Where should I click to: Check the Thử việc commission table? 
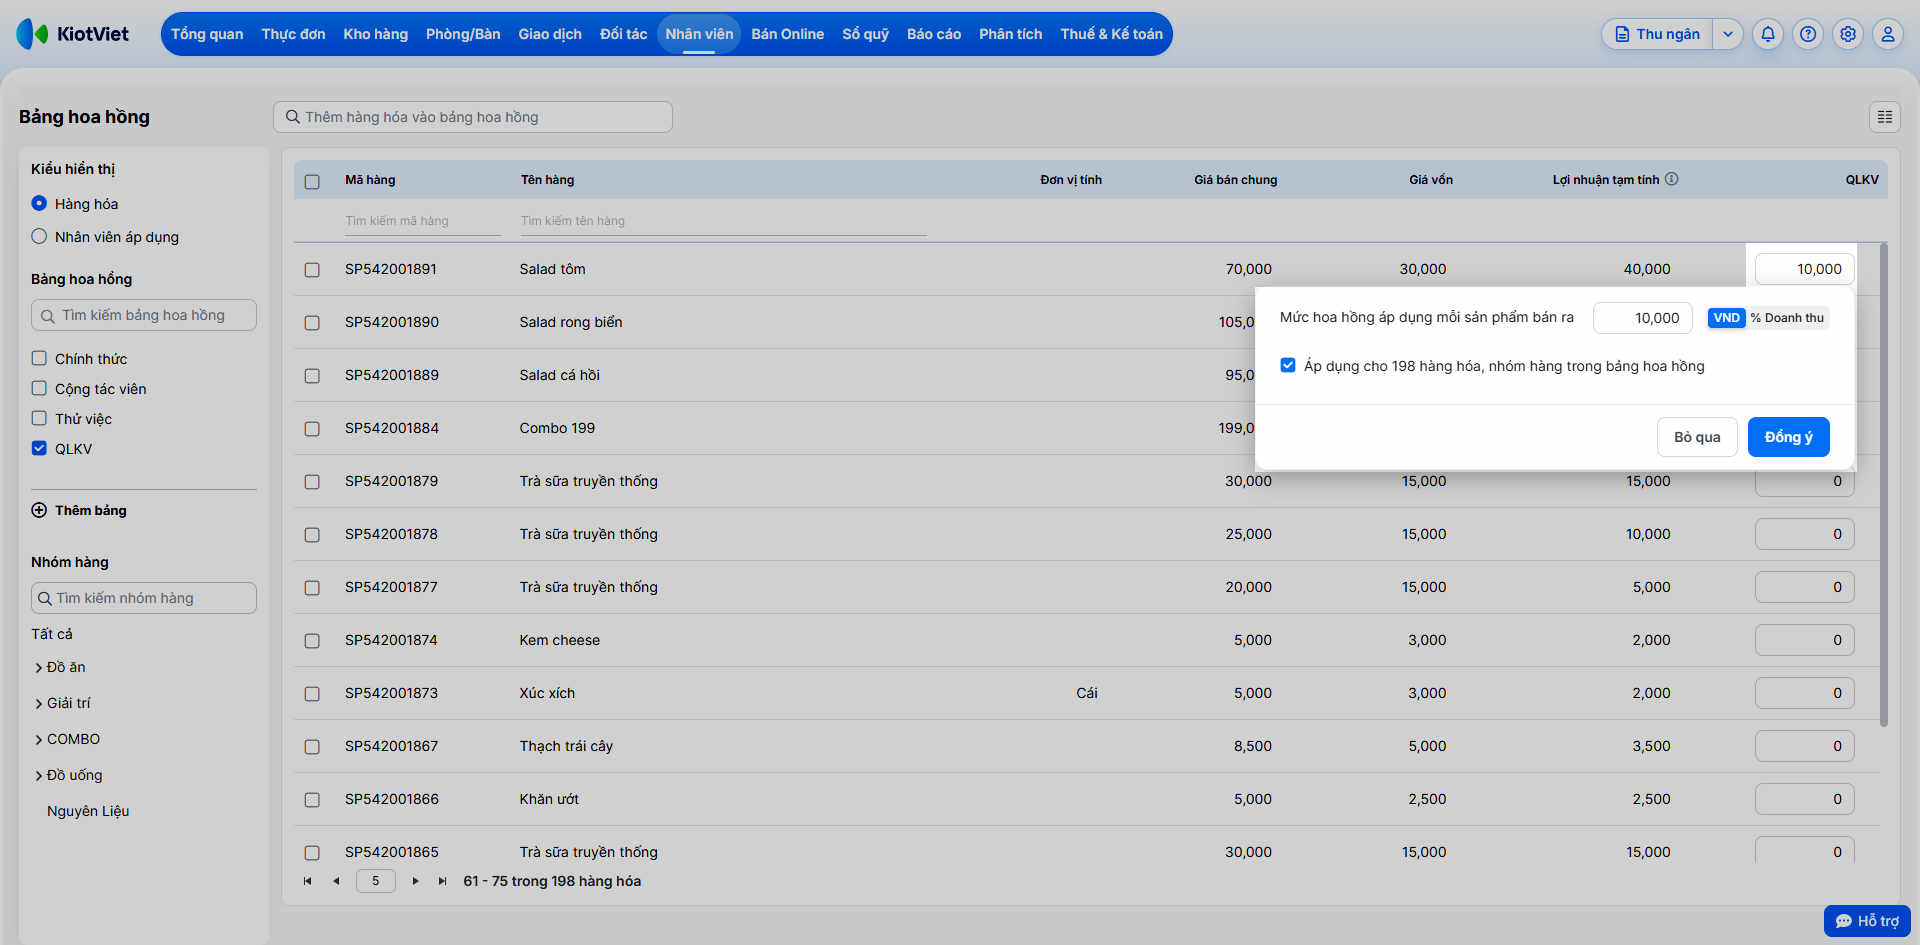point(39,418)
